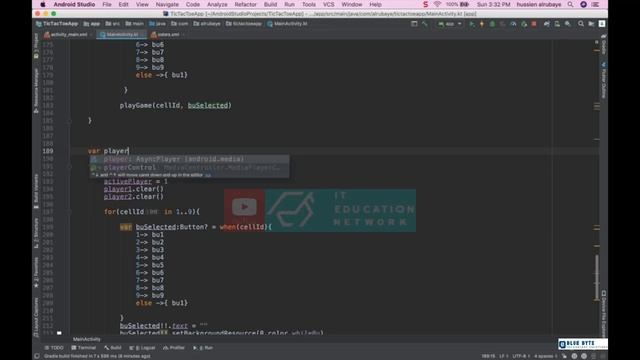Select 'playerControl' autocomplete suggestion
The height and width of the screenshot is (360, 640).
[x=189, y=167]
